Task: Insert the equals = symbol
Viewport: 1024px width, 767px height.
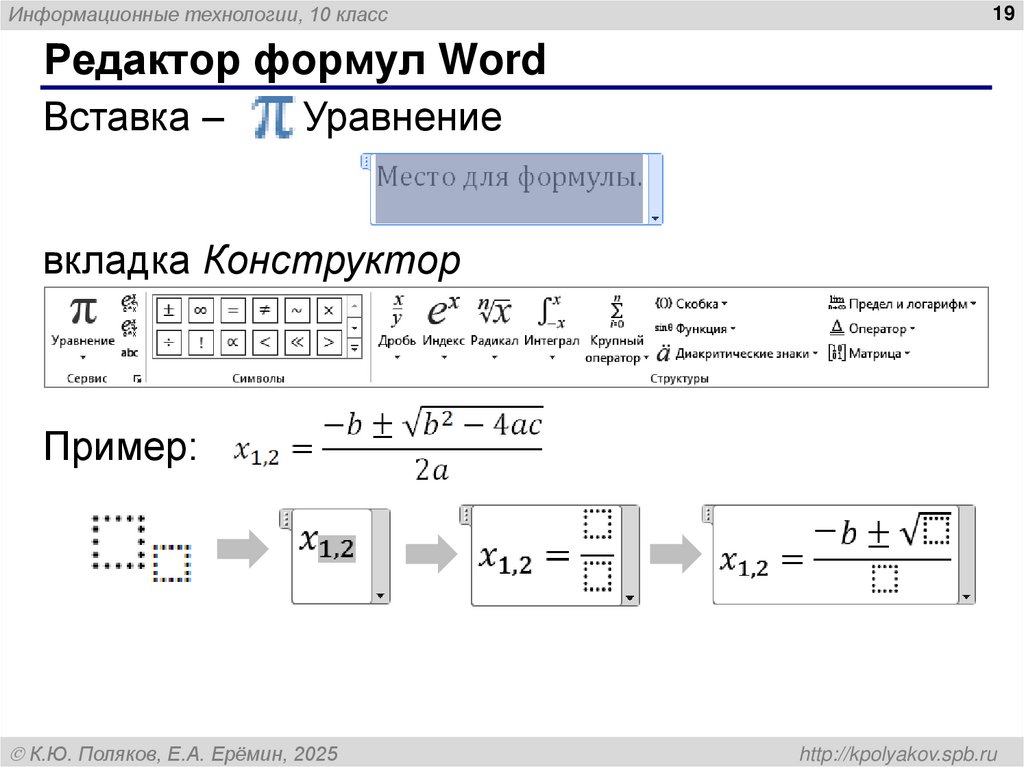Action: coord(232,310)
